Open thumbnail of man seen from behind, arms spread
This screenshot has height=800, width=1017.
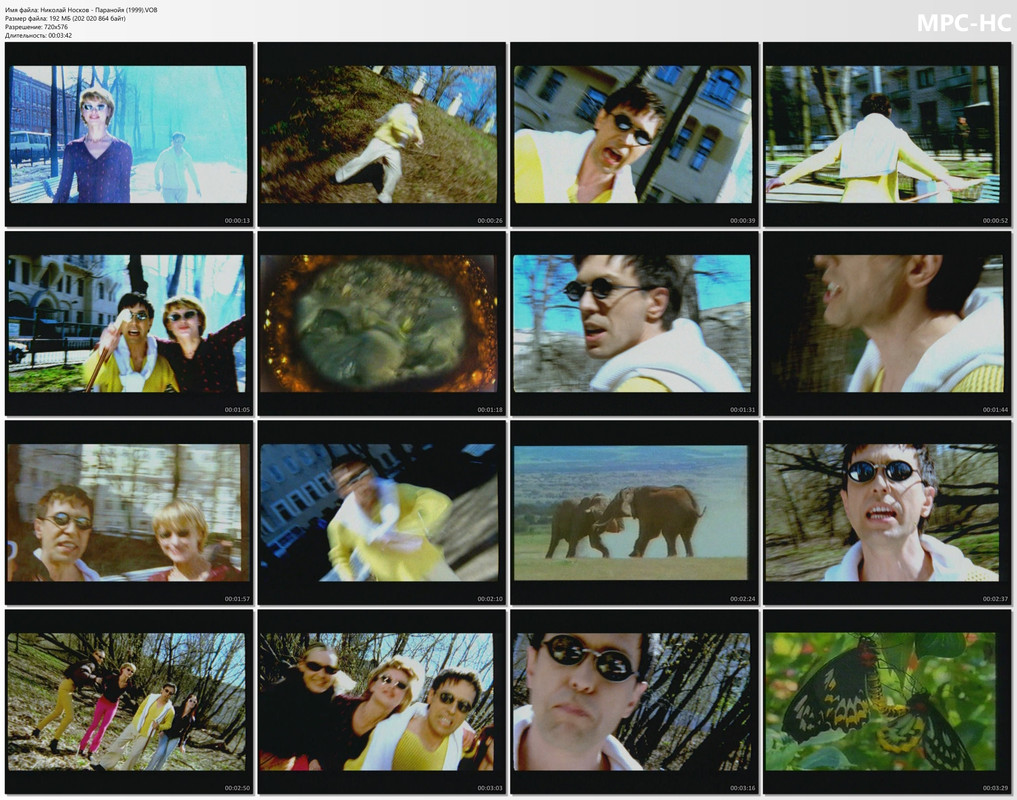(x=887, y=134)
